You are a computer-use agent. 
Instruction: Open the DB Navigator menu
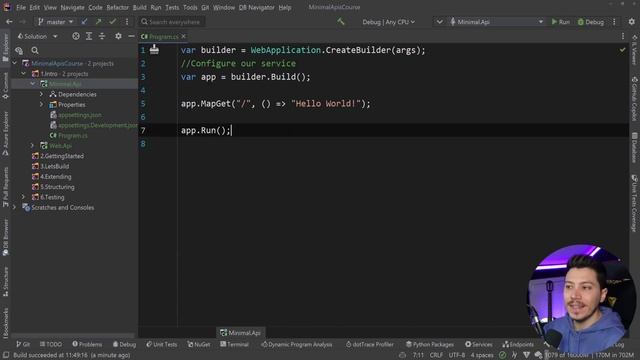(x=257, y=7)
